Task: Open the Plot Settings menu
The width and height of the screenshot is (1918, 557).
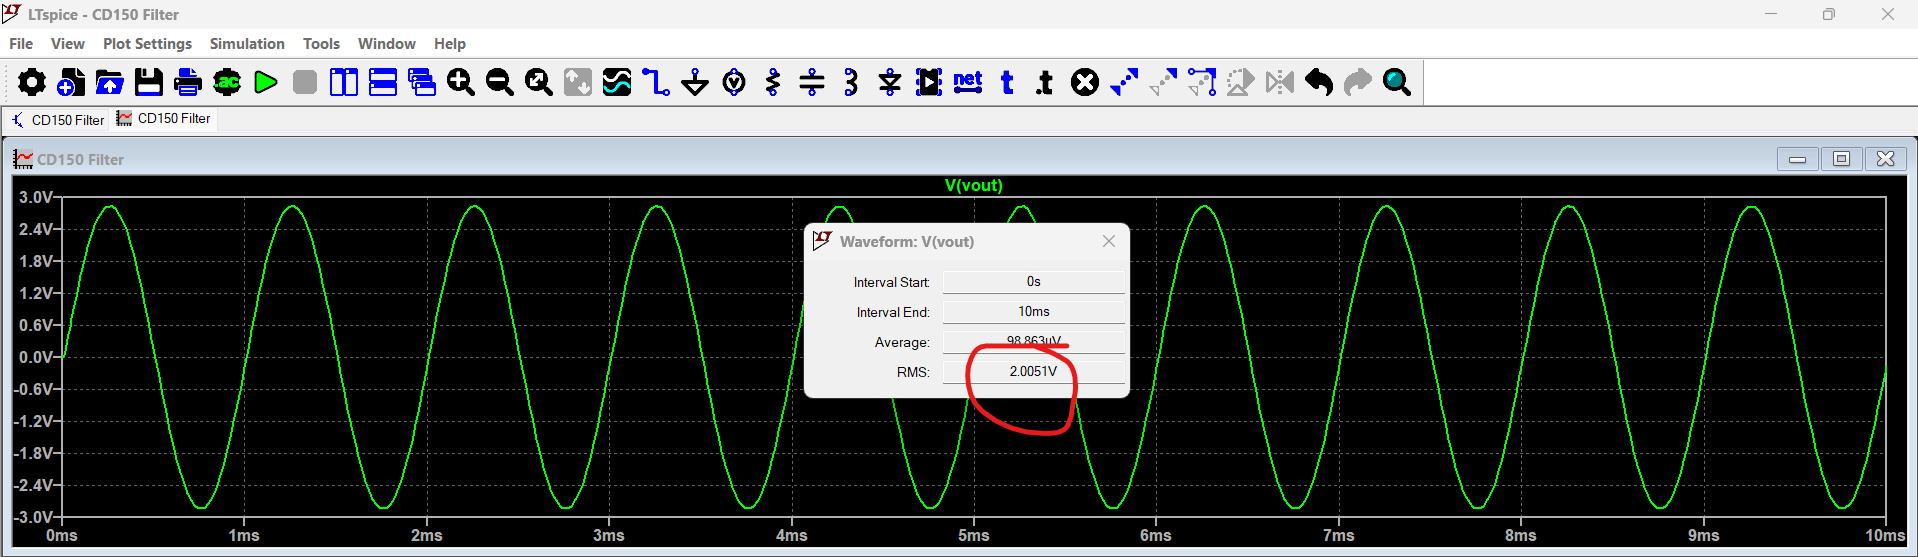Action: 147,44
